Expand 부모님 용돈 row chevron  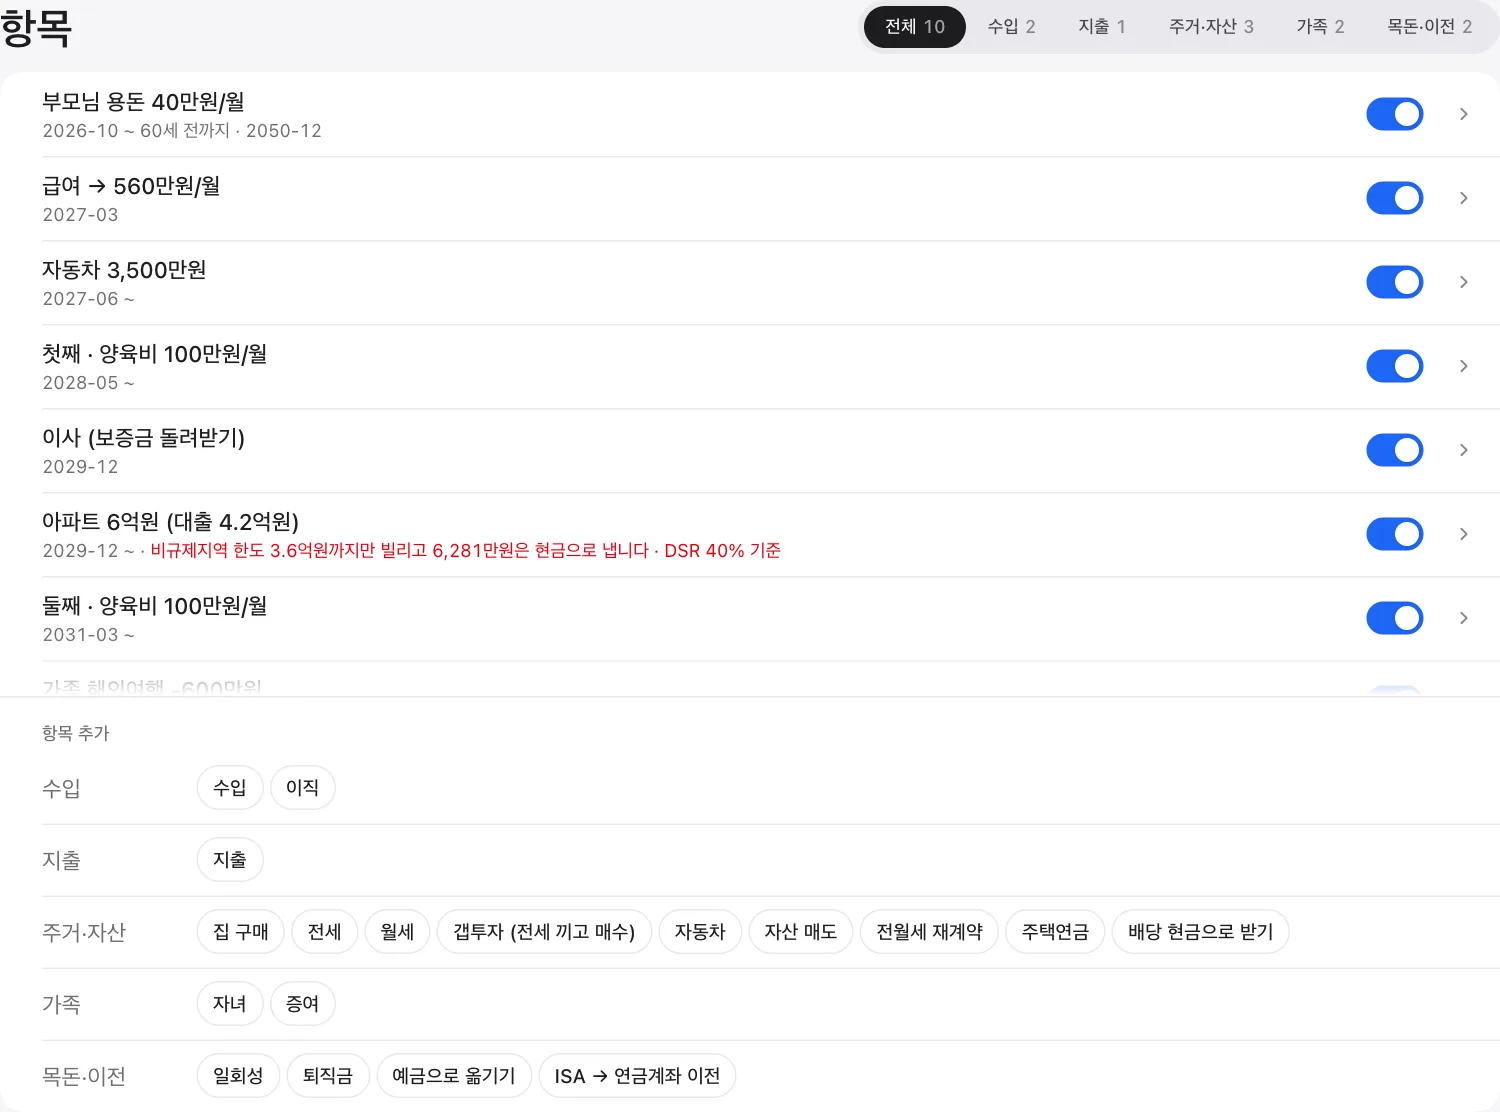point(1463,114)
